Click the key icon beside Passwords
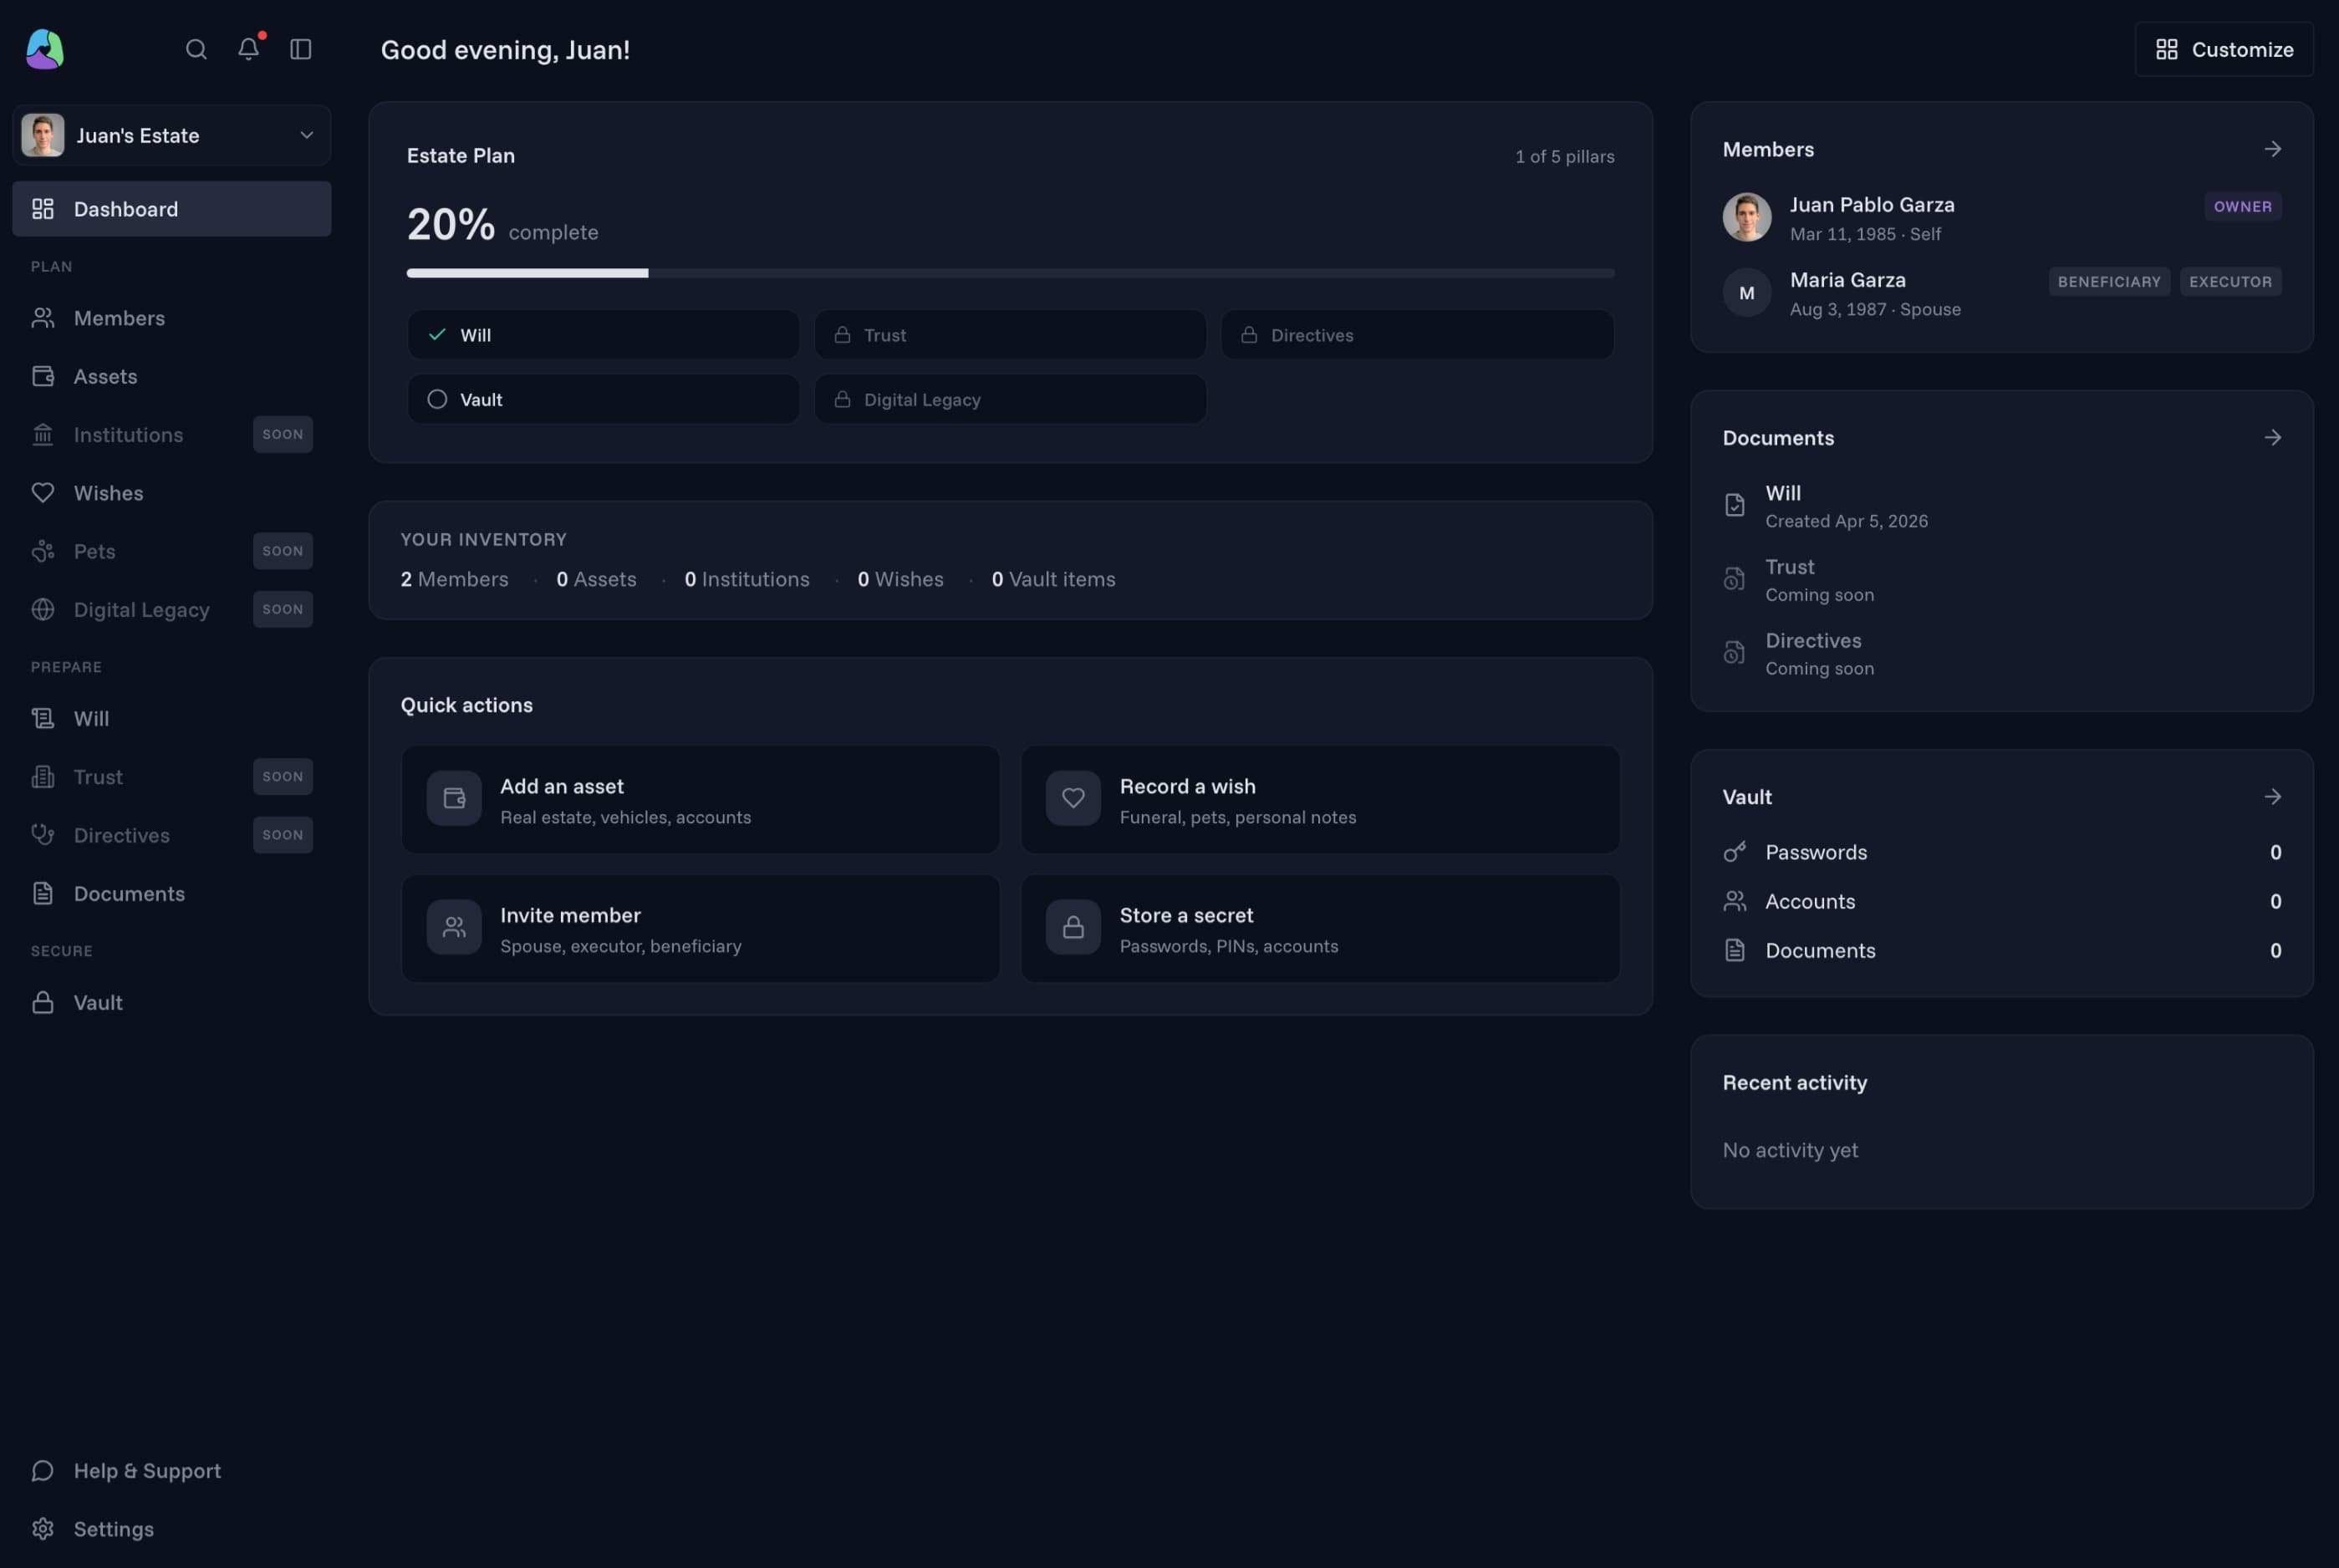2339x1568 pixels. pyautogui.click(x=1735, y=852)
